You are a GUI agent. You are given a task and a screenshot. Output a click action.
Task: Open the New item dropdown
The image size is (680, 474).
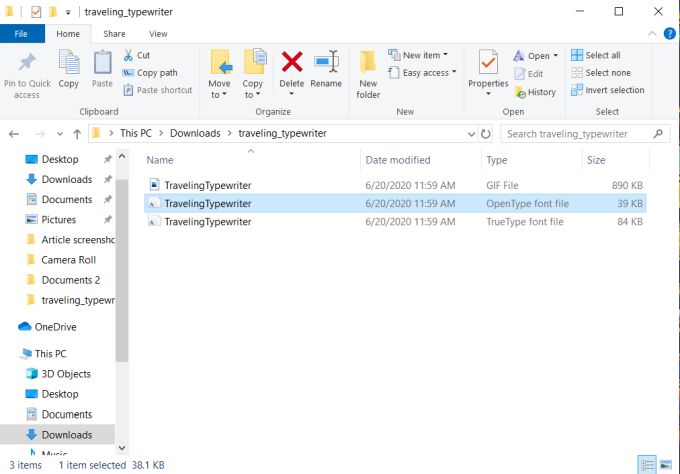tap(418, 55)
